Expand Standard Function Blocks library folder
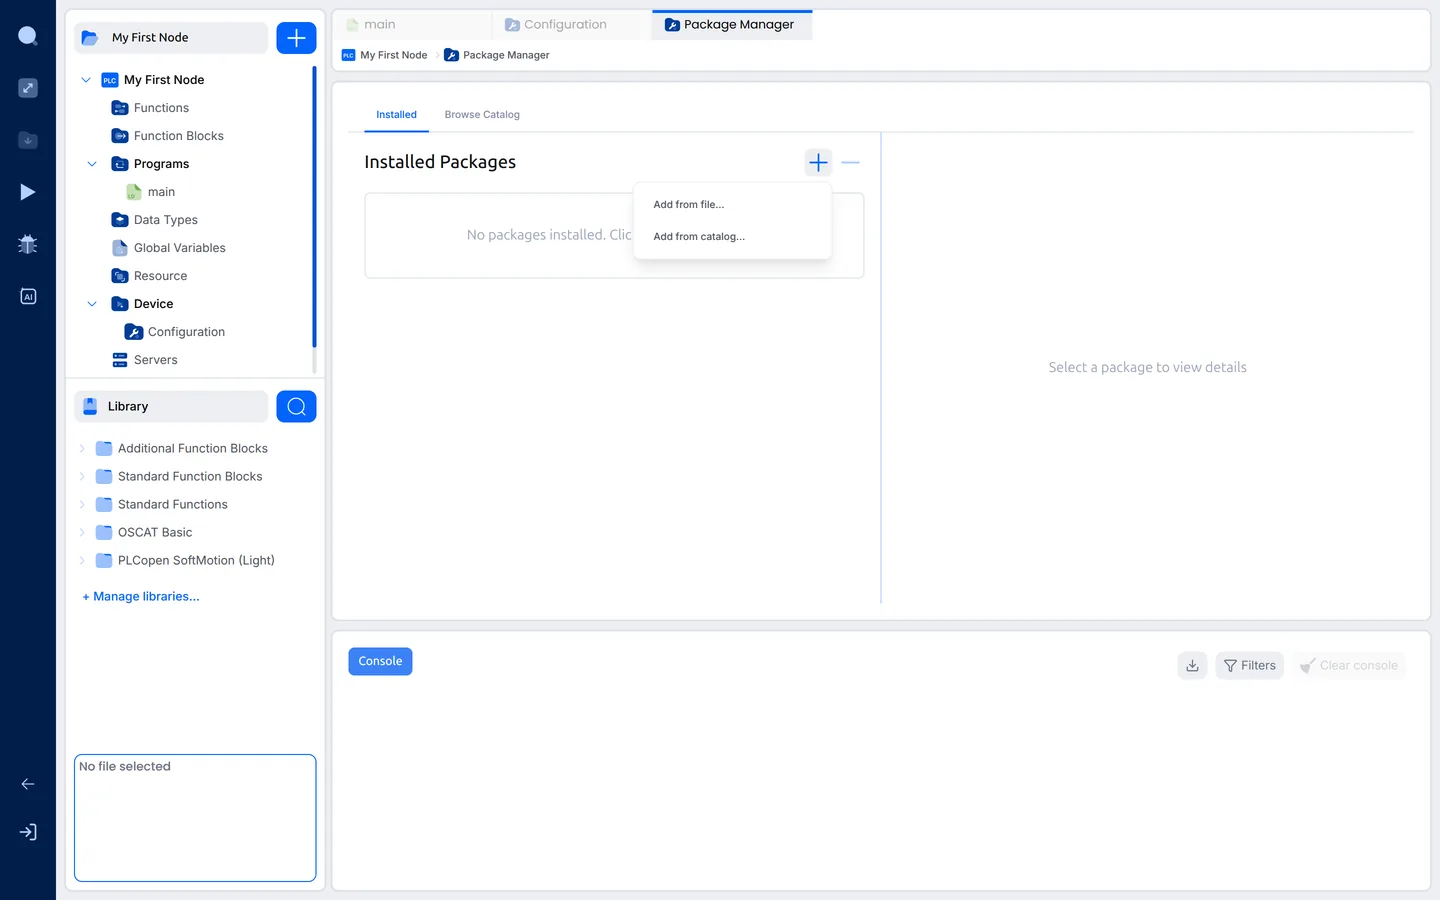The width and height of the screenshot is (1440, 900). [82, 476]
